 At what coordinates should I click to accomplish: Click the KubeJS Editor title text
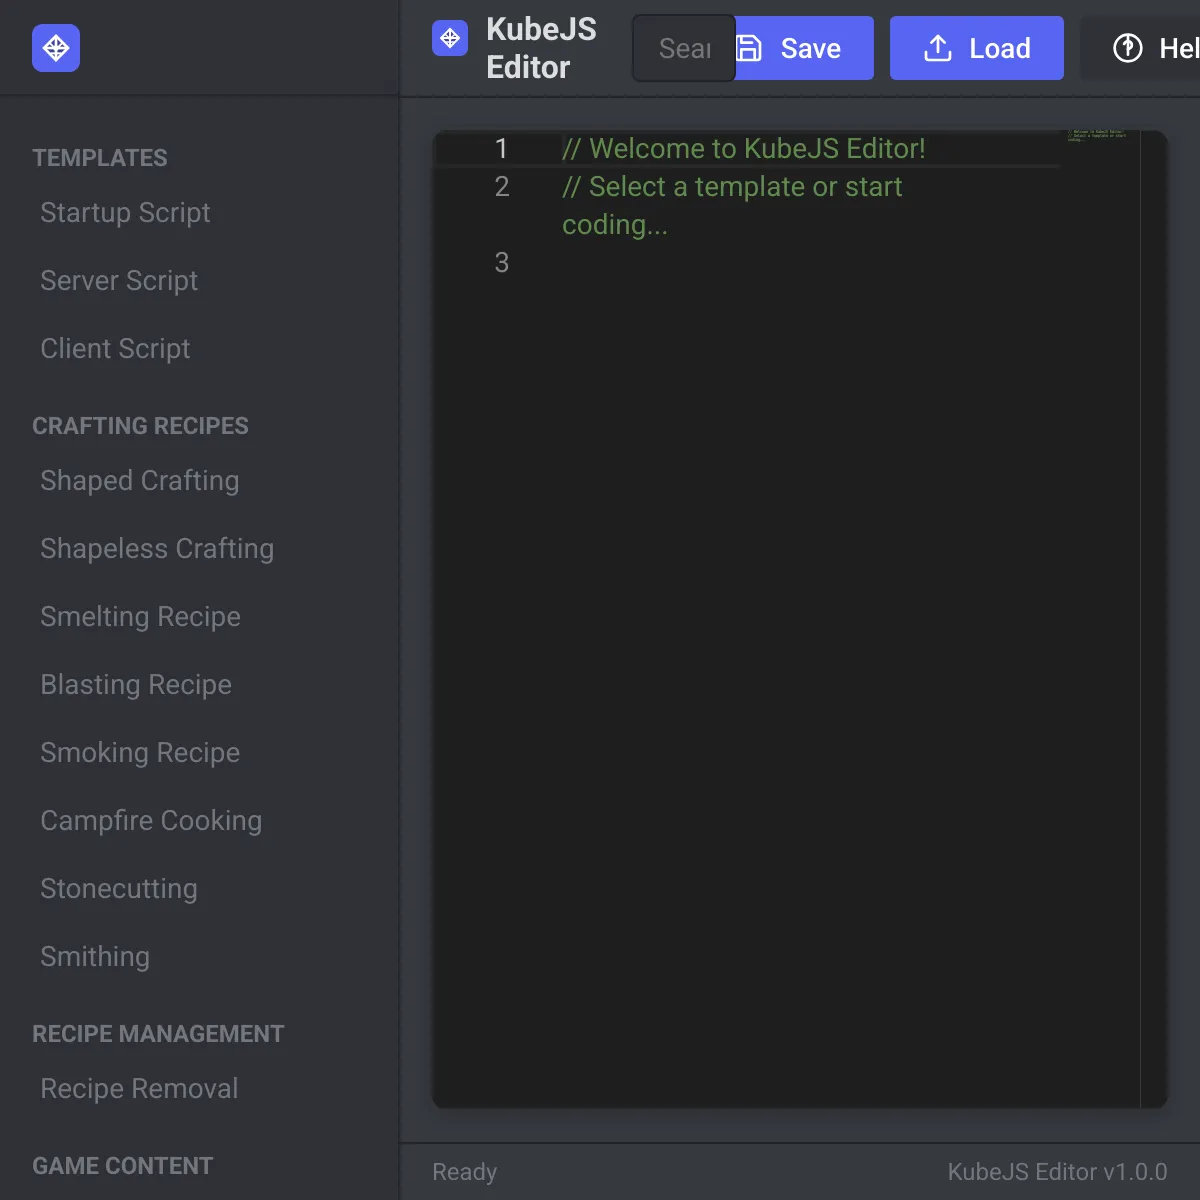[541, 48]
